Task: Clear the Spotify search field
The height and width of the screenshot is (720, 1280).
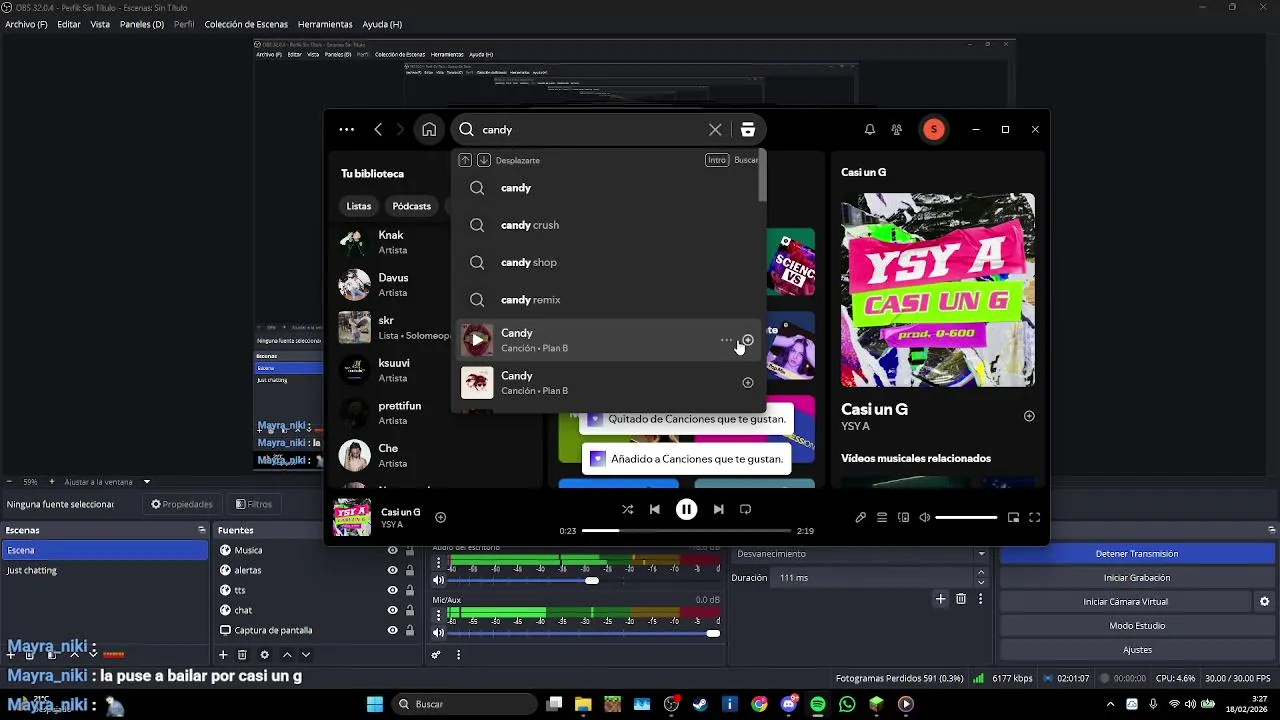Action: (715, 129)
